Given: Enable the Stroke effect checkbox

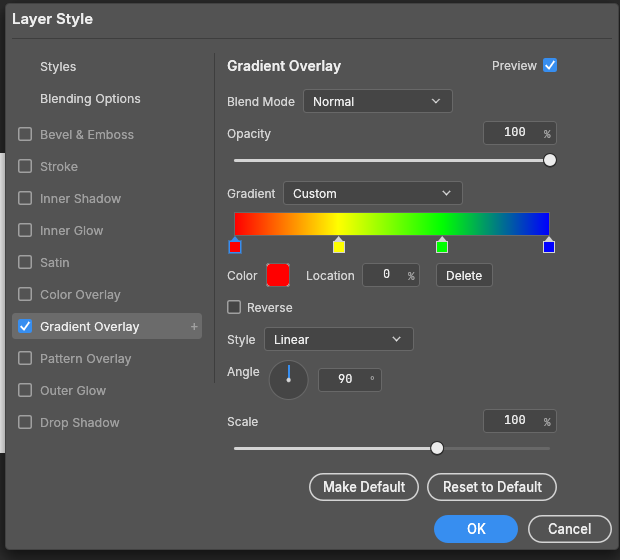Looking at the screenshot, I should click(25, 166).
